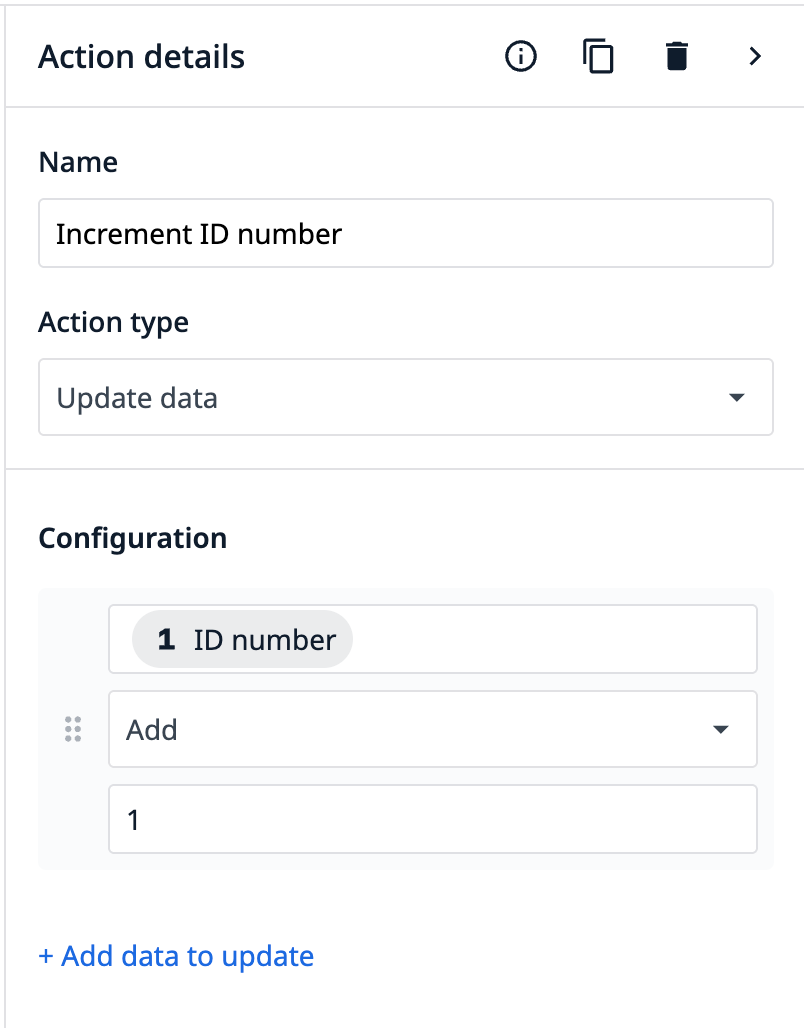Click the Name label above the text field
Image resolution: width=804 pixels, height=1028 pixels.
[x=77, y=161]
